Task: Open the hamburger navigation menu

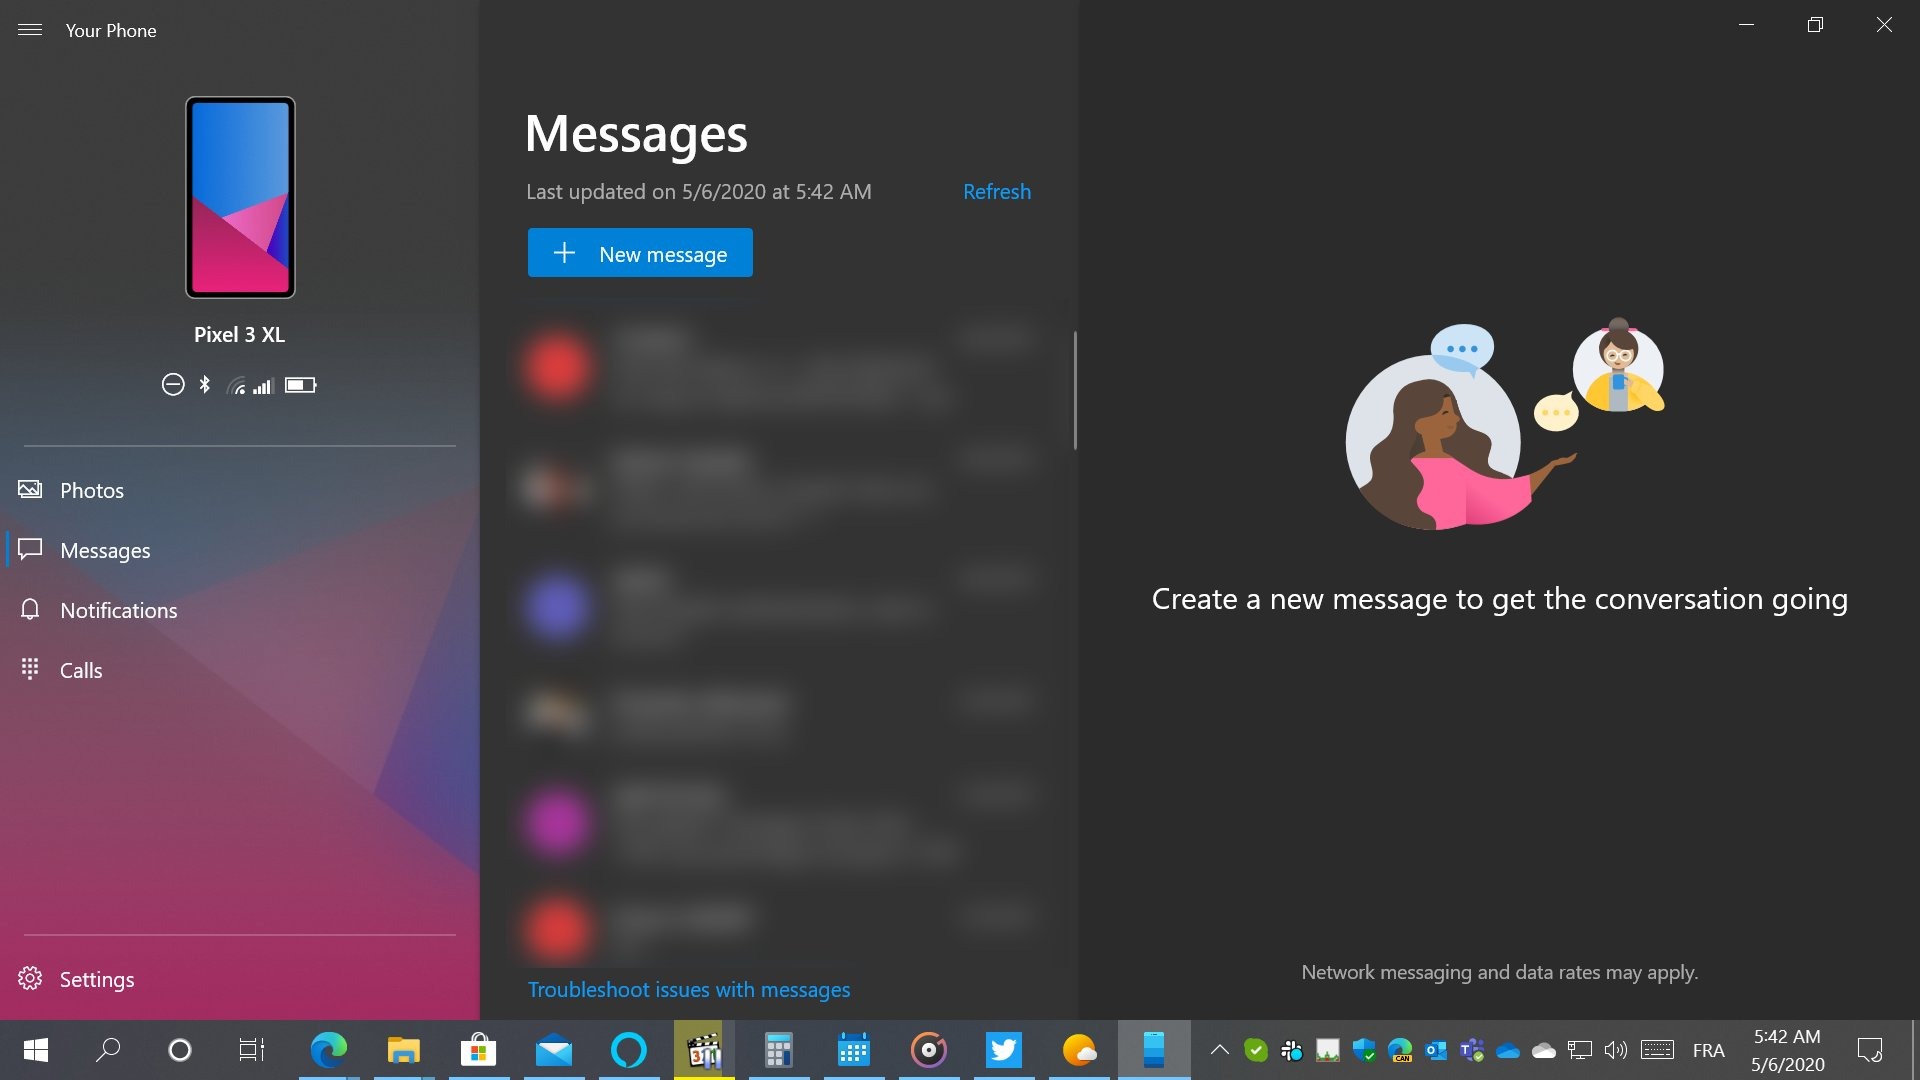Action: click(x=30, y=30)
